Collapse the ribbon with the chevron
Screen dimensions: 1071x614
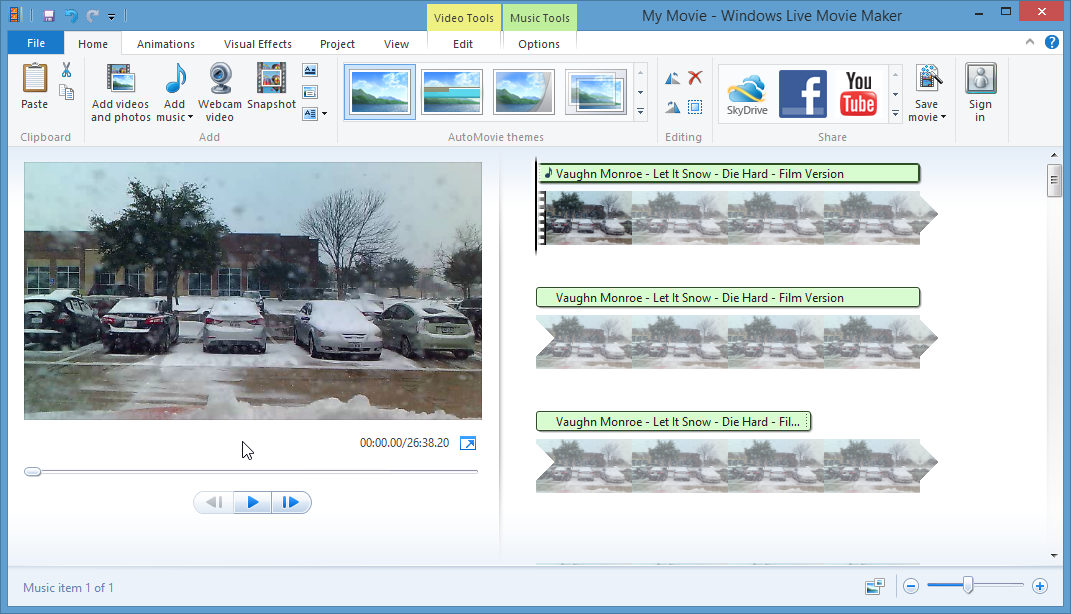pyautogui.click(x=1030, y=43)
